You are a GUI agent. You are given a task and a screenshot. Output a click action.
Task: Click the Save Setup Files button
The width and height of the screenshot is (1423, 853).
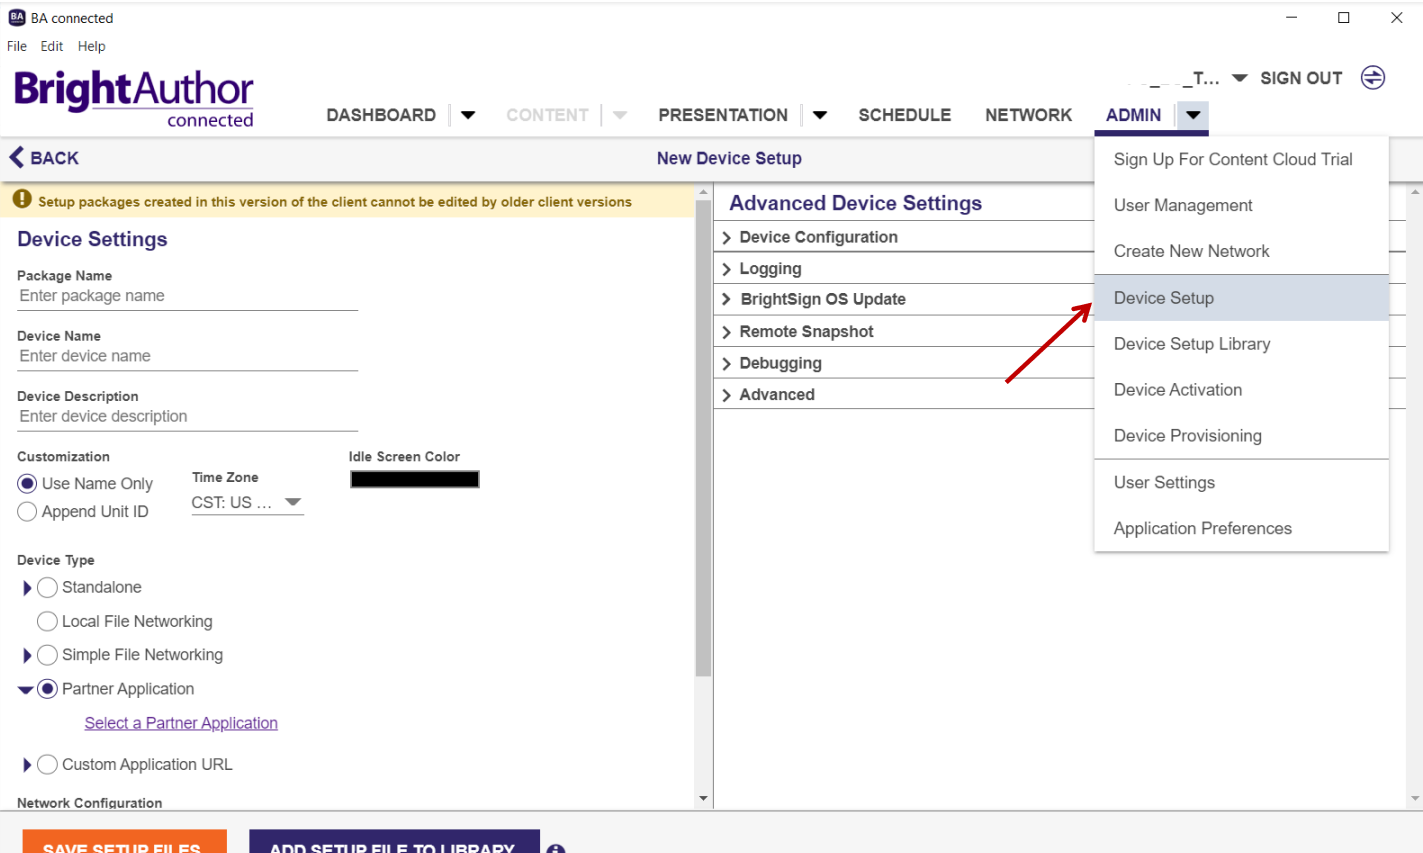124,843
